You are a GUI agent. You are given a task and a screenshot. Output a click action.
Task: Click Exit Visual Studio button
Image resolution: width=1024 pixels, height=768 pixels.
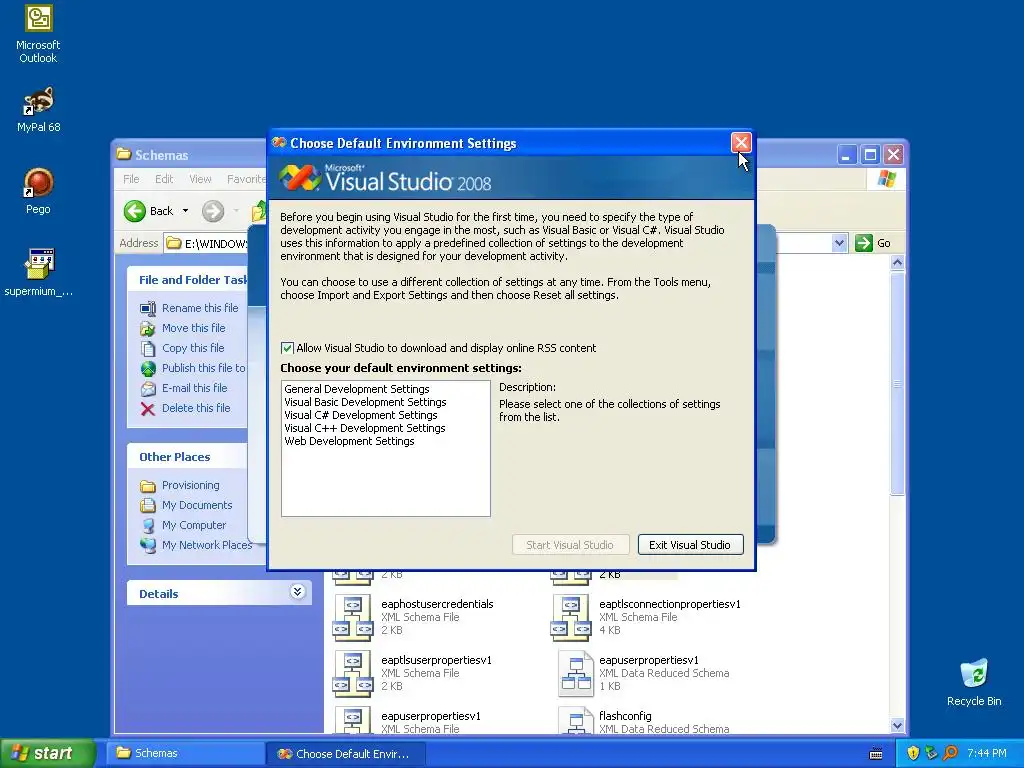click(x=690, y=545)
